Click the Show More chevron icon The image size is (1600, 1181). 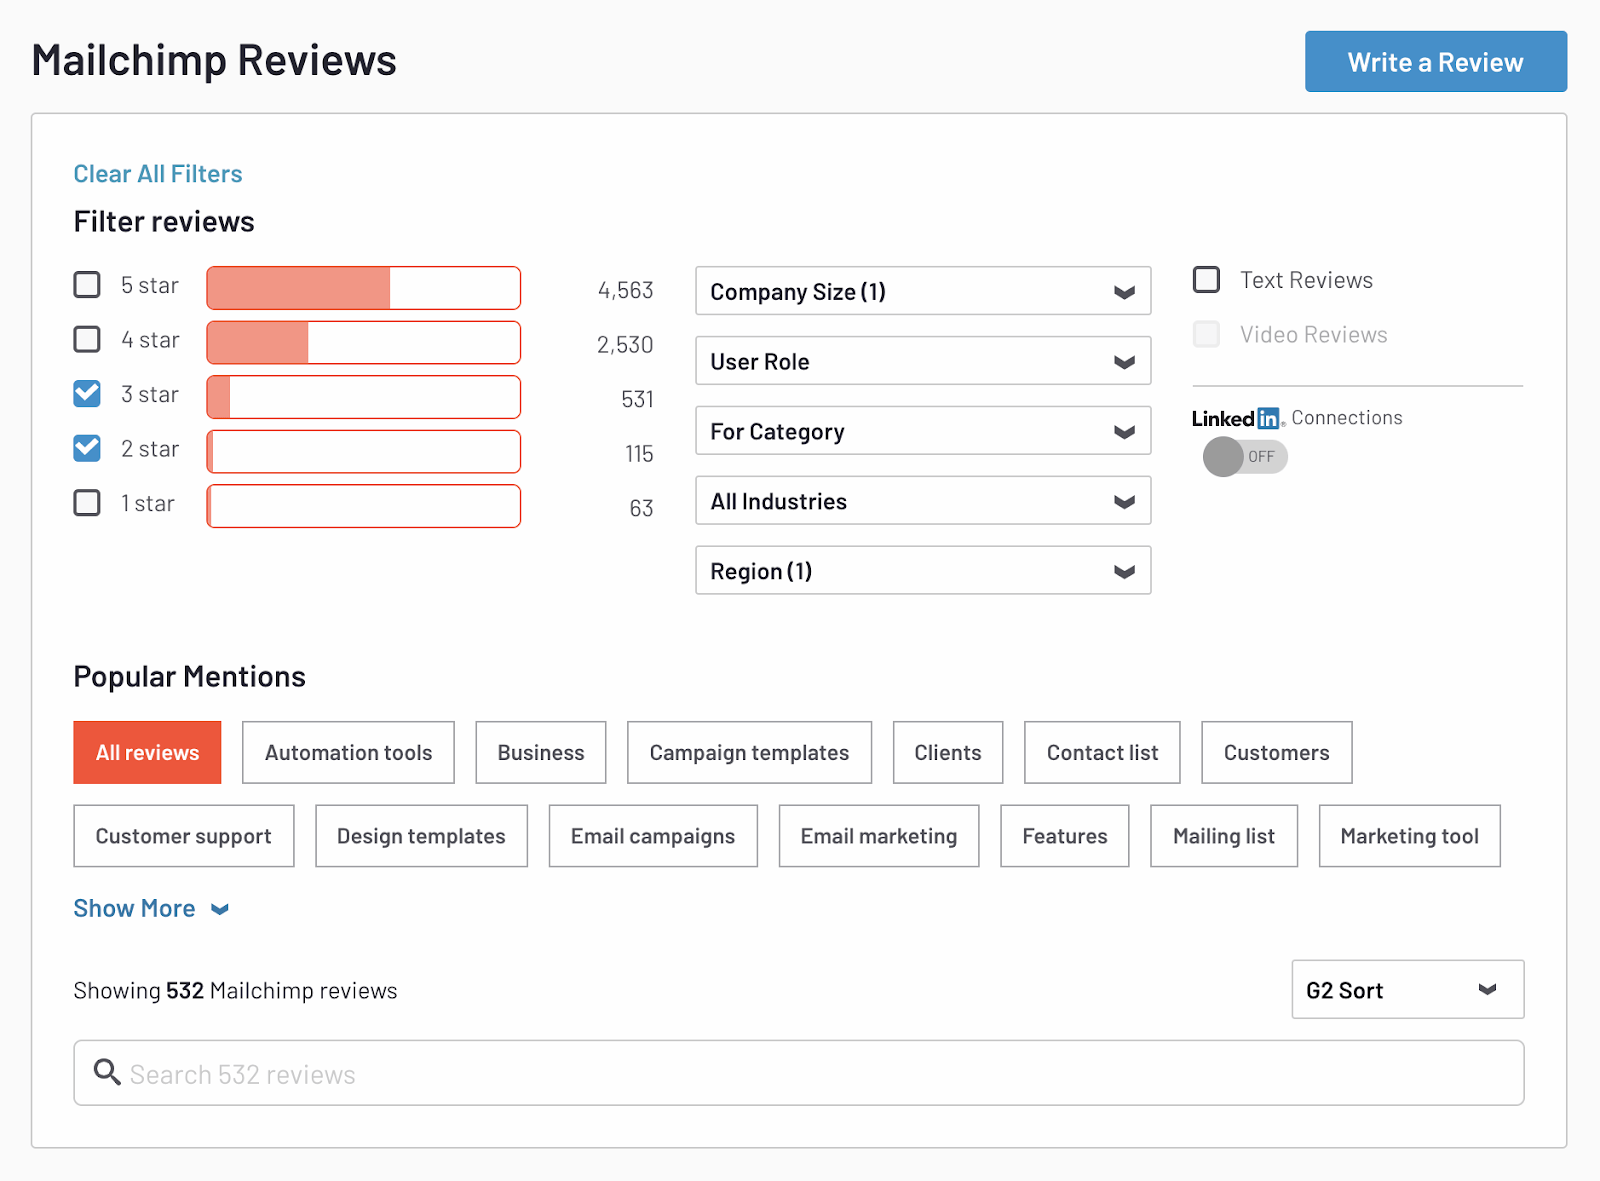[x=220, y=909]
